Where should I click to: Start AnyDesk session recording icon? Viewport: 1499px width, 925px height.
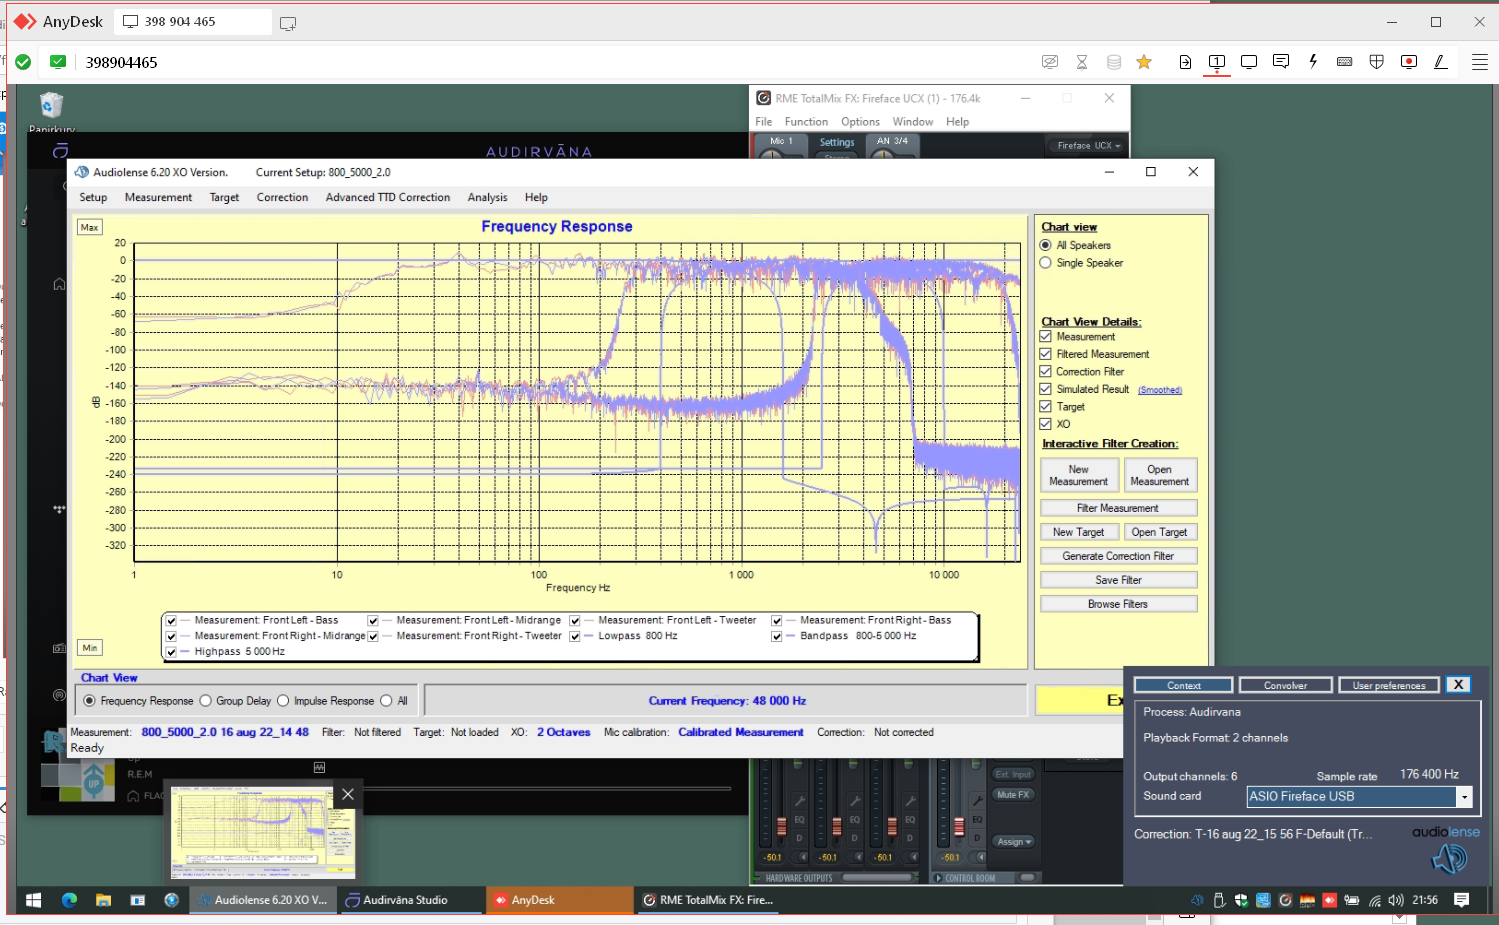point(1409,62)
